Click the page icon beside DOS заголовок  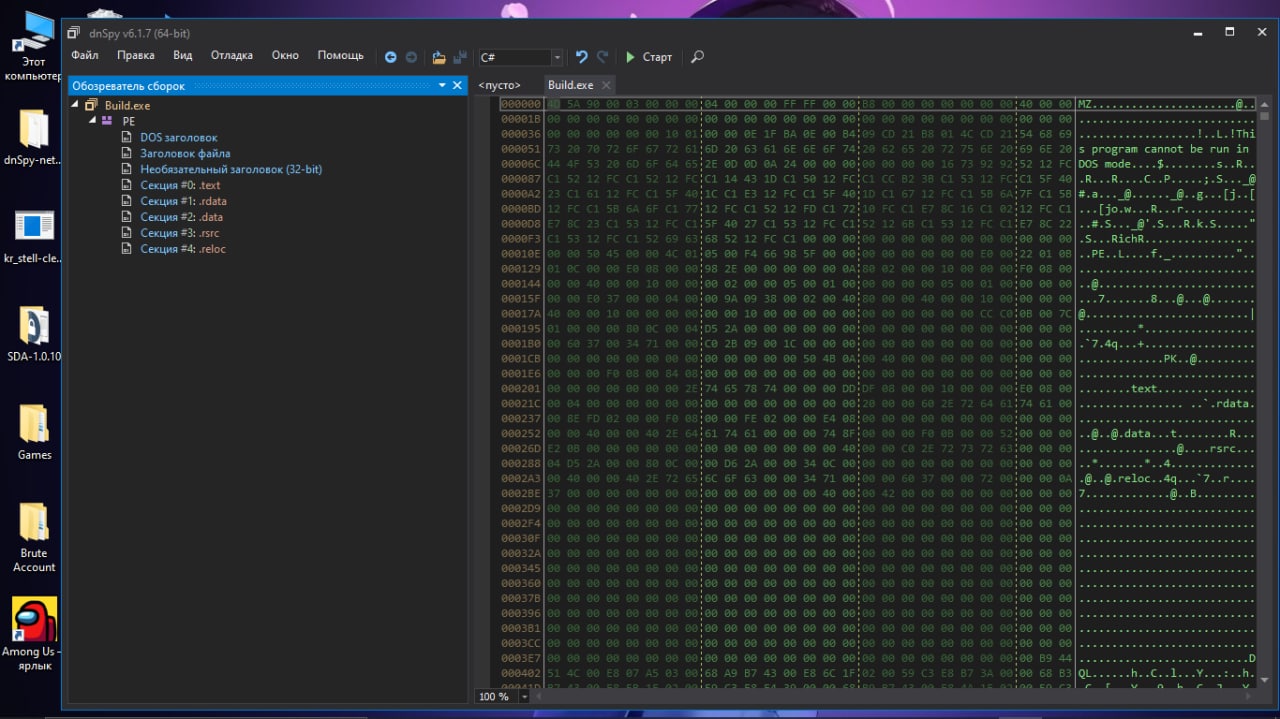127,137
